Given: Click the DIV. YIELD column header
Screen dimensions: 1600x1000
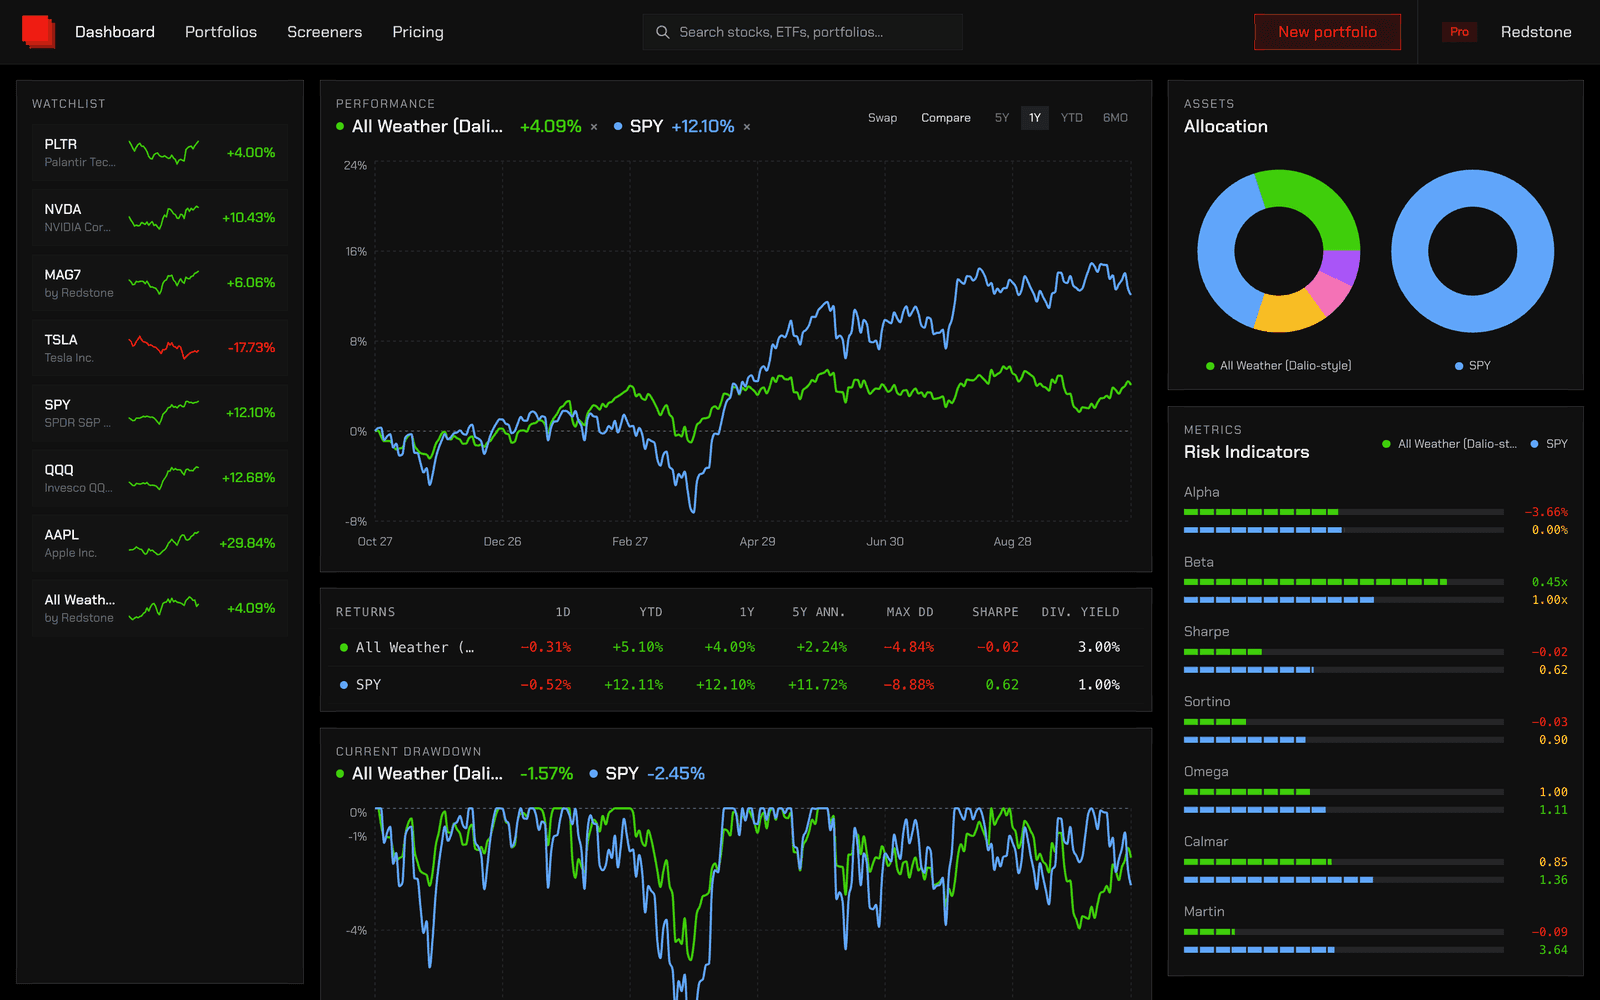Looking at the screenshot, I should click(x=1080, y=612).
